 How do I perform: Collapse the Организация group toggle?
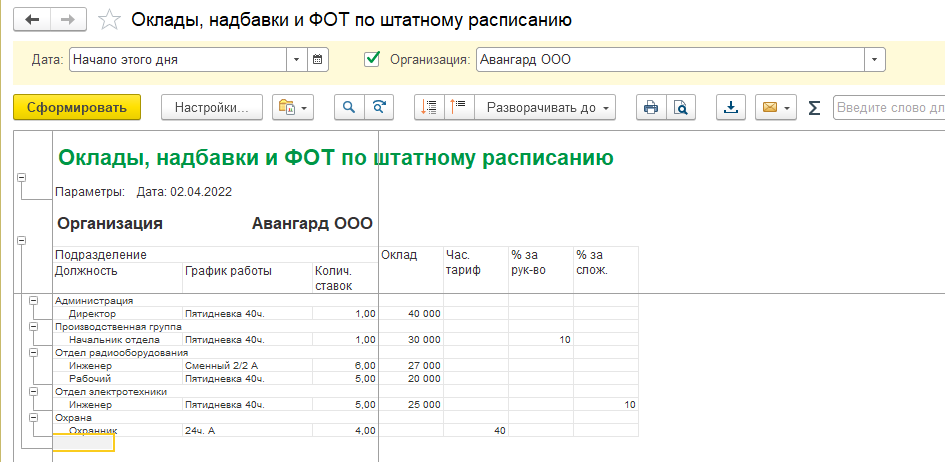pyautogui.click(x=22, y=240)
